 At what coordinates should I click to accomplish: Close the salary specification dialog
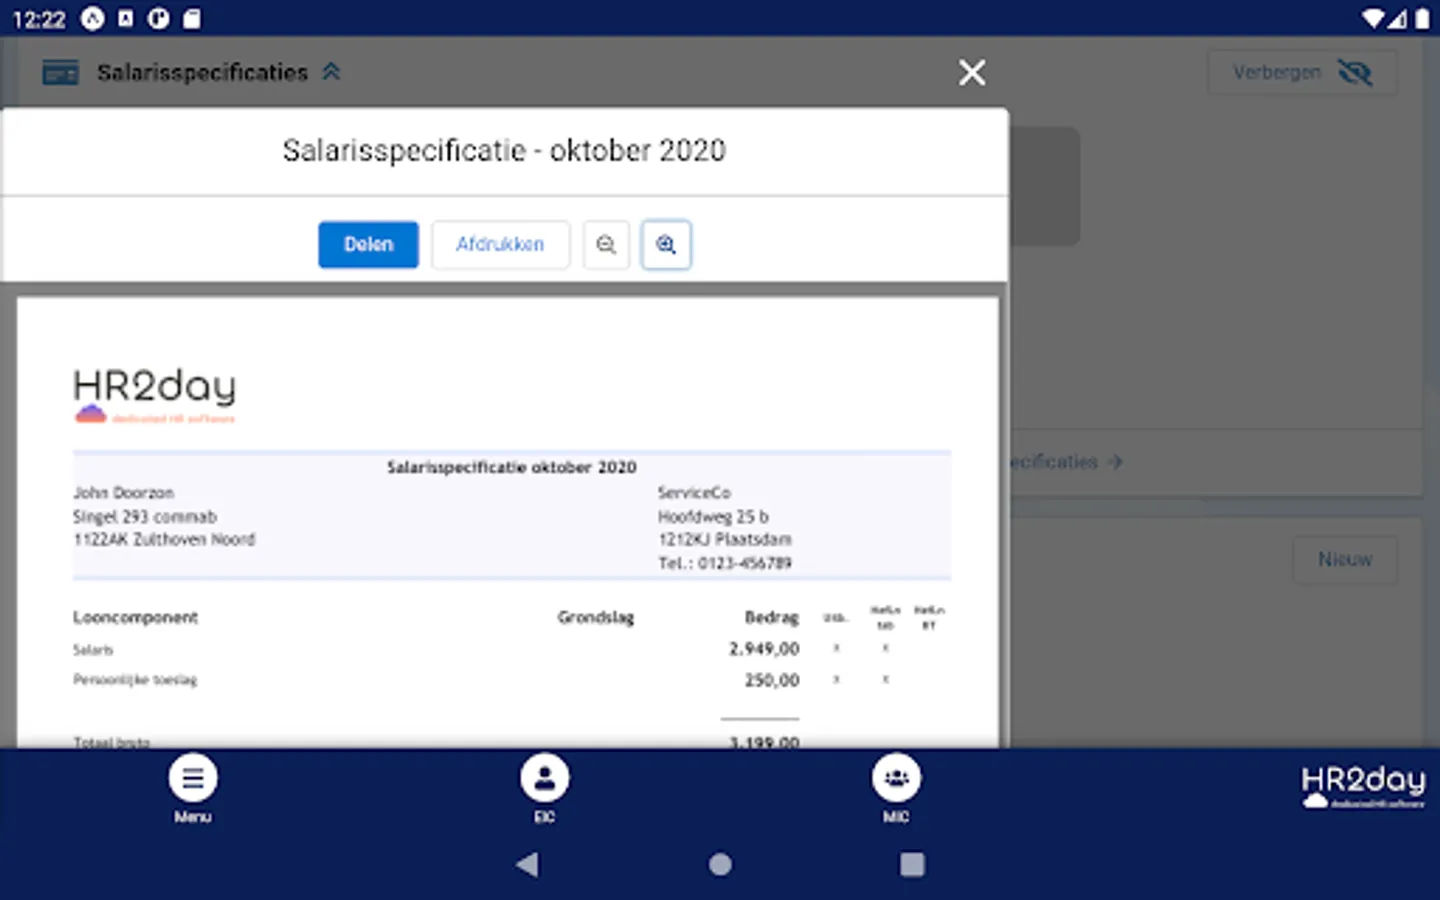tap(972, 72)
